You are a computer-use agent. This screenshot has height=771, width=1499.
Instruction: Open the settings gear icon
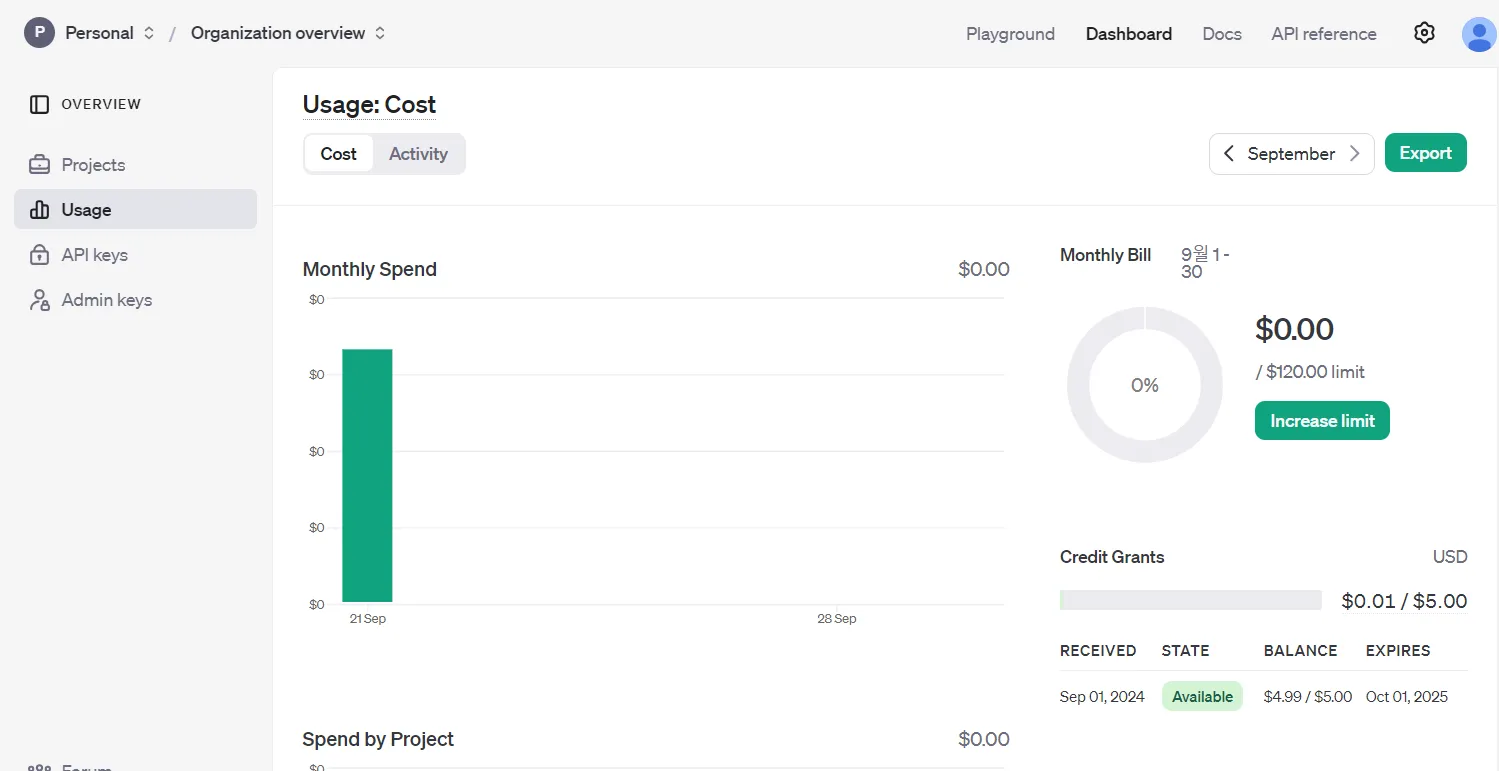tap(1424, 33)
